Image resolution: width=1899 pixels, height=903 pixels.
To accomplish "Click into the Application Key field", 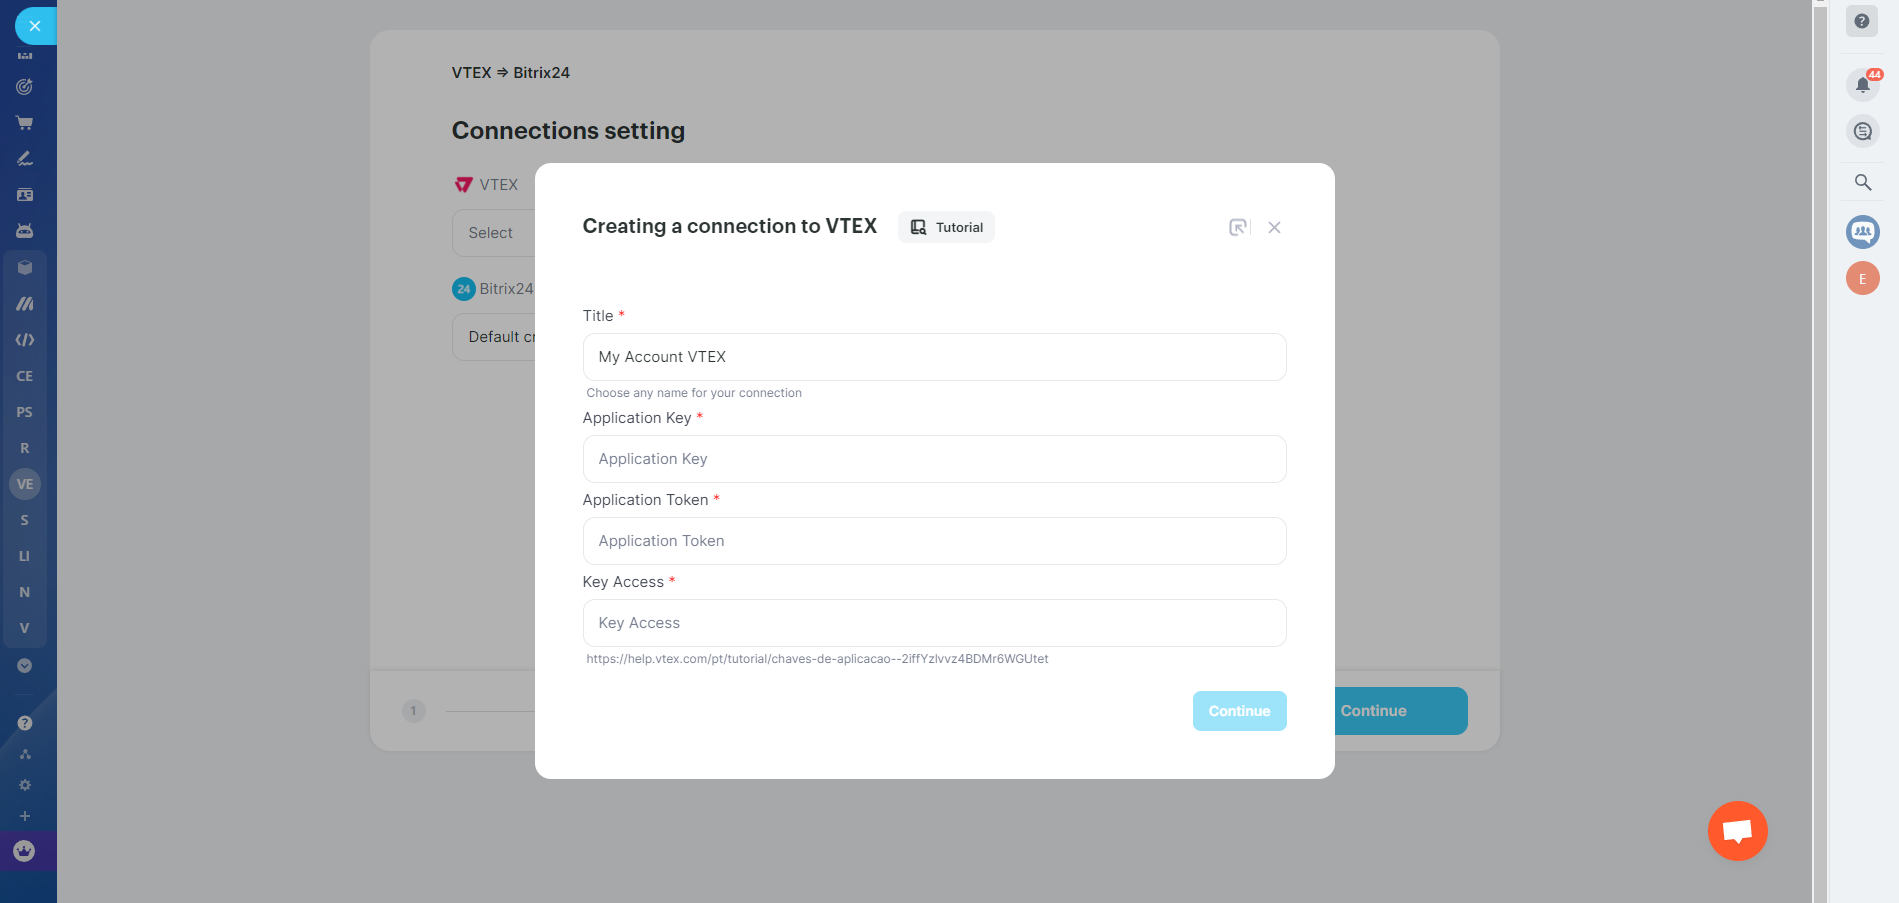I will 934,459.
